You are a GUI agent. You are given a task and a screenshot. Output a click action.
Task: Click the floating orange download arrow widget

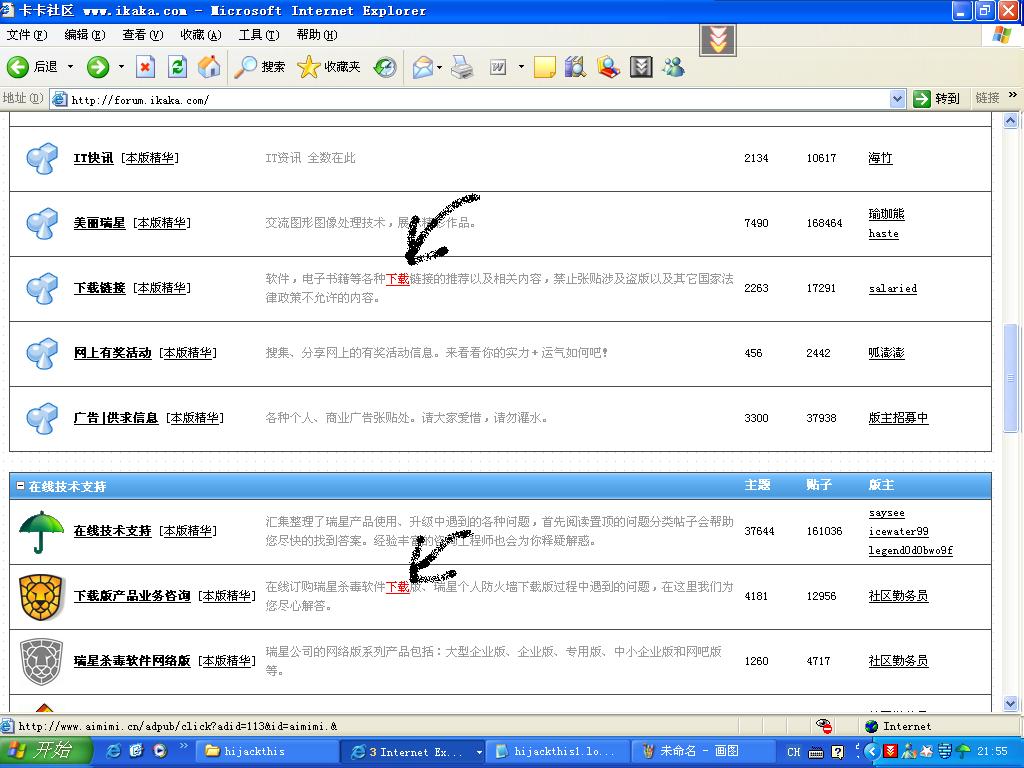[x=718, y=40]
